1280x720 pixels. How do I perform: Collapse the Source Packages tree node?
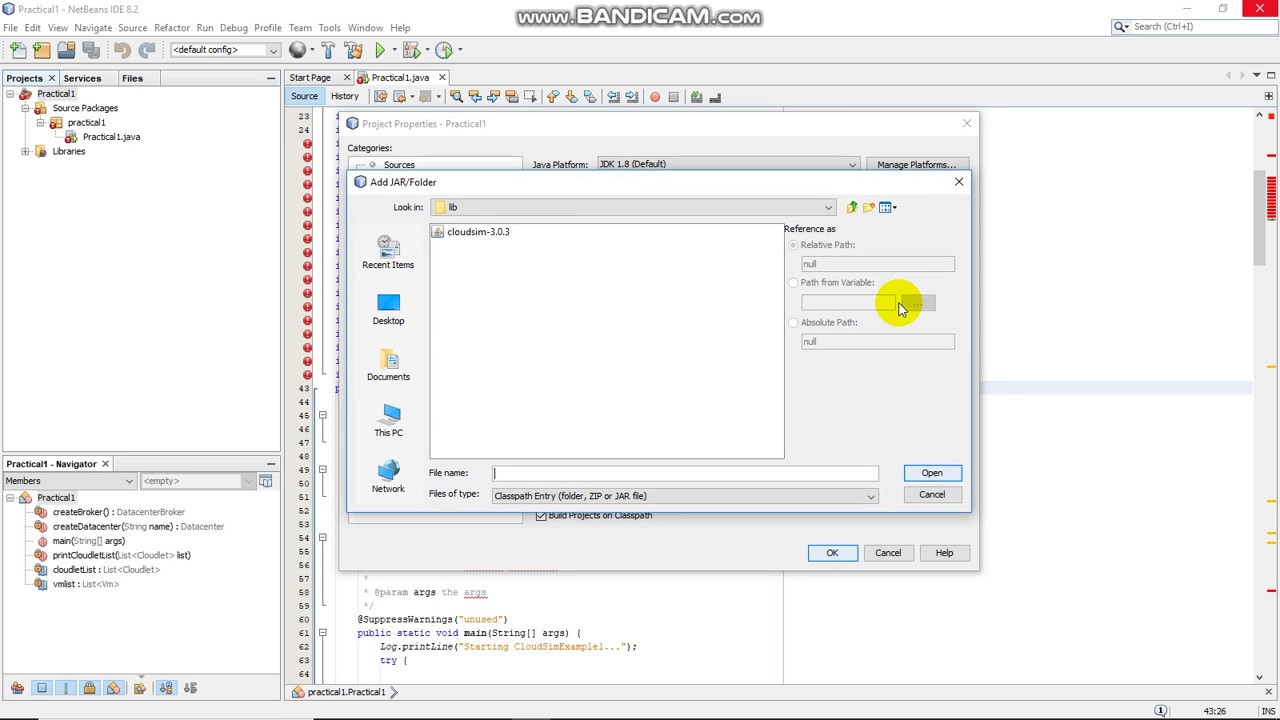tap(25, 108)
